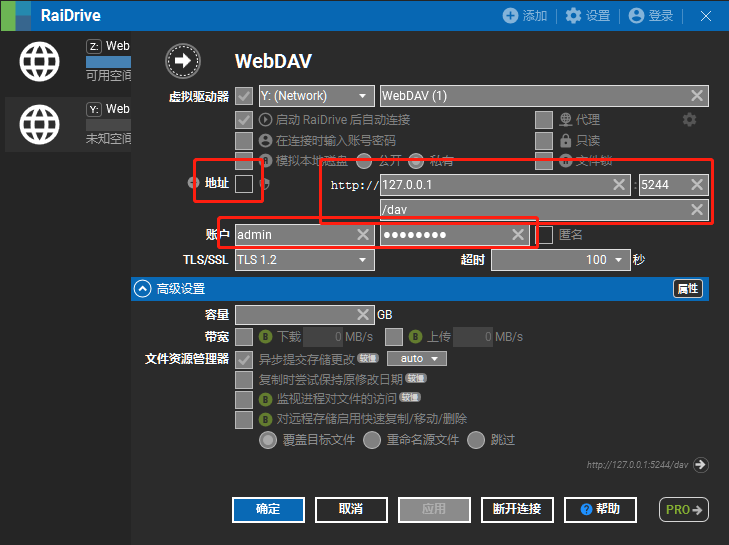
Task: Click the 添加 plus icon in title bar
Action: 510,15
